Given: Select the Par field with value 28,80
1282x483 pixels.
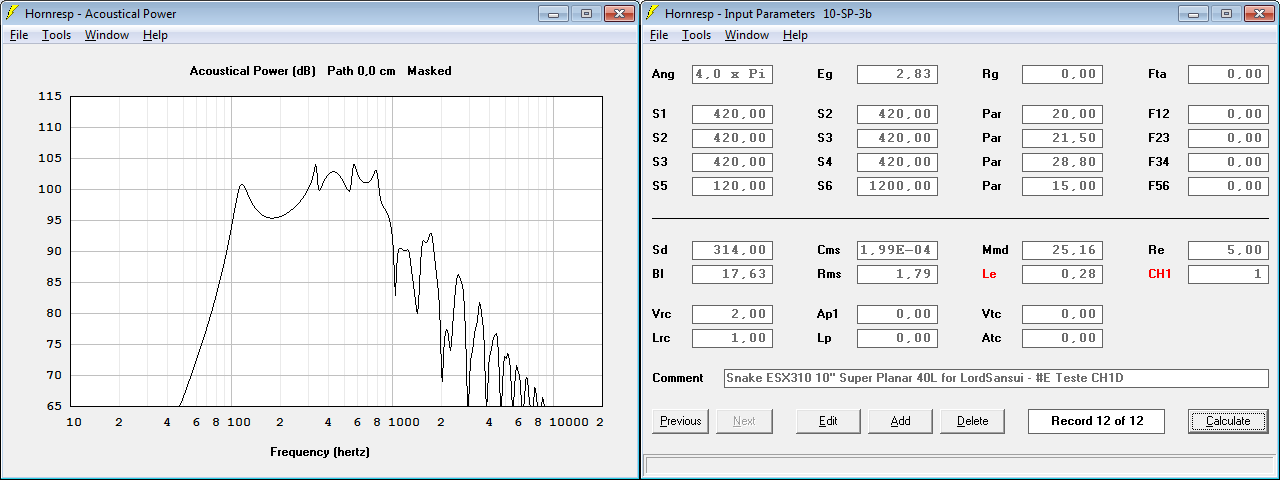Looking at the screenshot, I should (x=1062, y=162).
